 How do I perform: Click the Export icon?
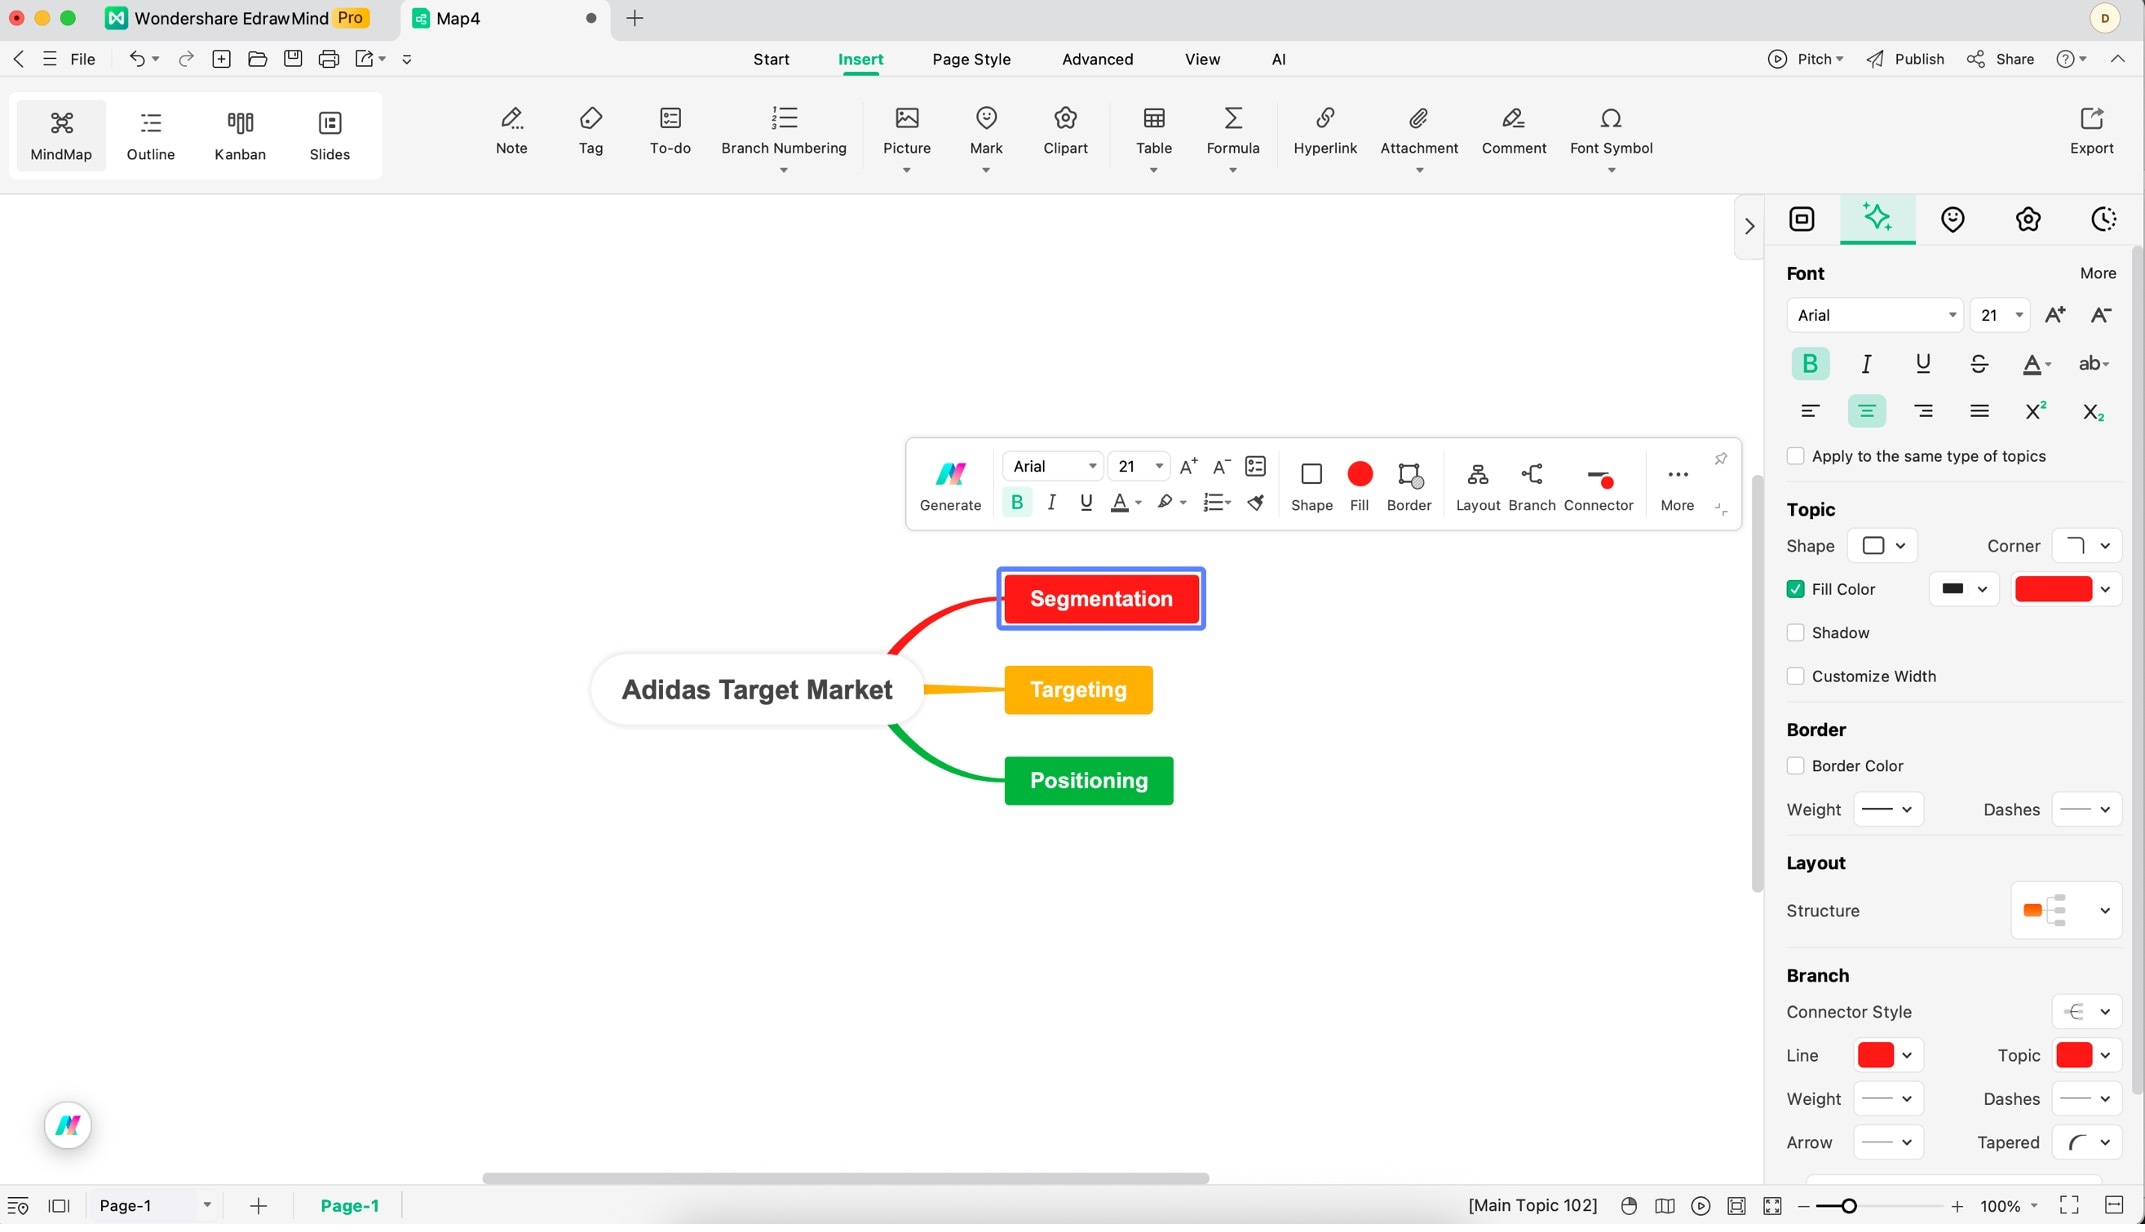(2091, 131)
